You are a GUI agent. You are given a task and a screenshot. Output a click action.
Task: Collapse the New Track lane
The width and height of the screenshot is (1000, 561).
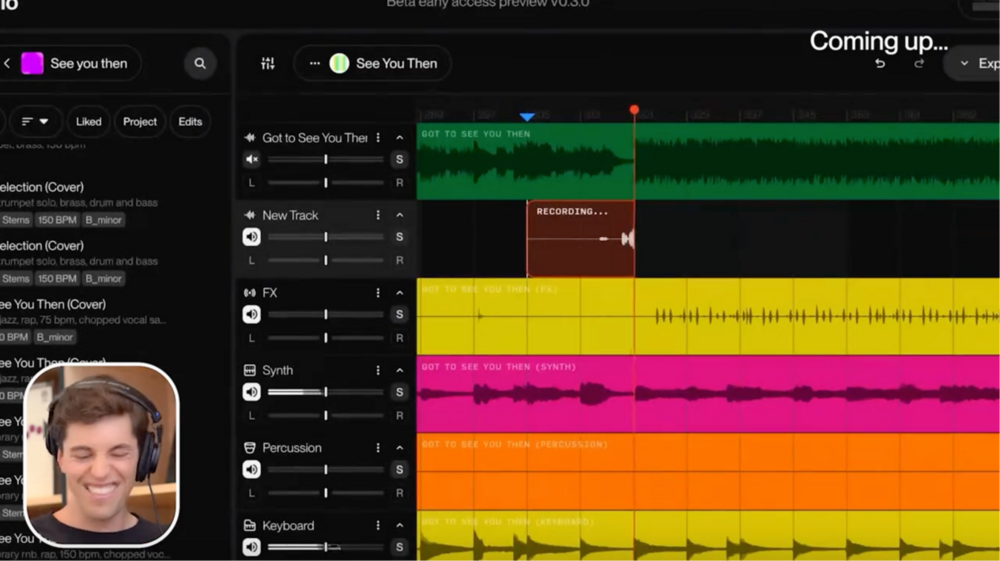point(400,215)
